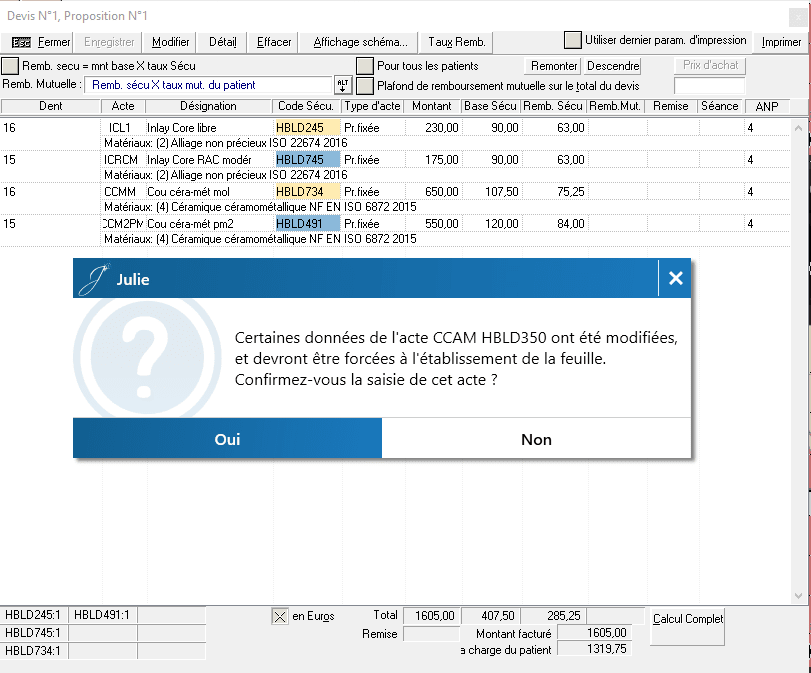Click the ALT arrow icon beside Remb. Mutuelle

pyautogui.click(x=343, y=86)
